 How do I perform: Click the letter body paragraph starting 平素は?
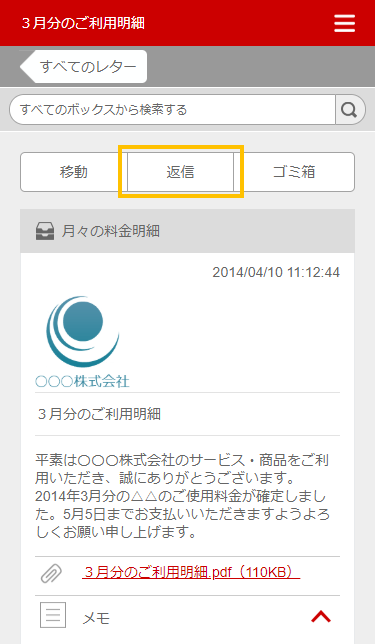click(183, 496)
